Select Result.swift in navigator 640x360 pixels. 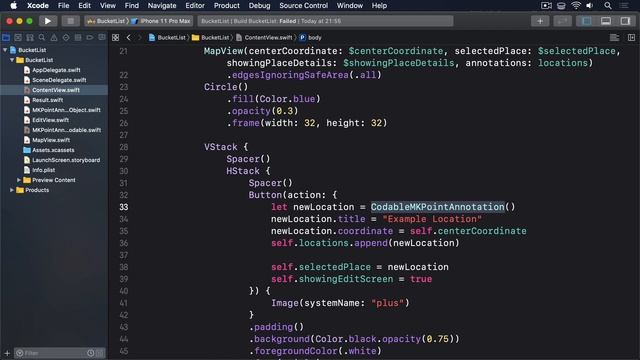[47, 100]
